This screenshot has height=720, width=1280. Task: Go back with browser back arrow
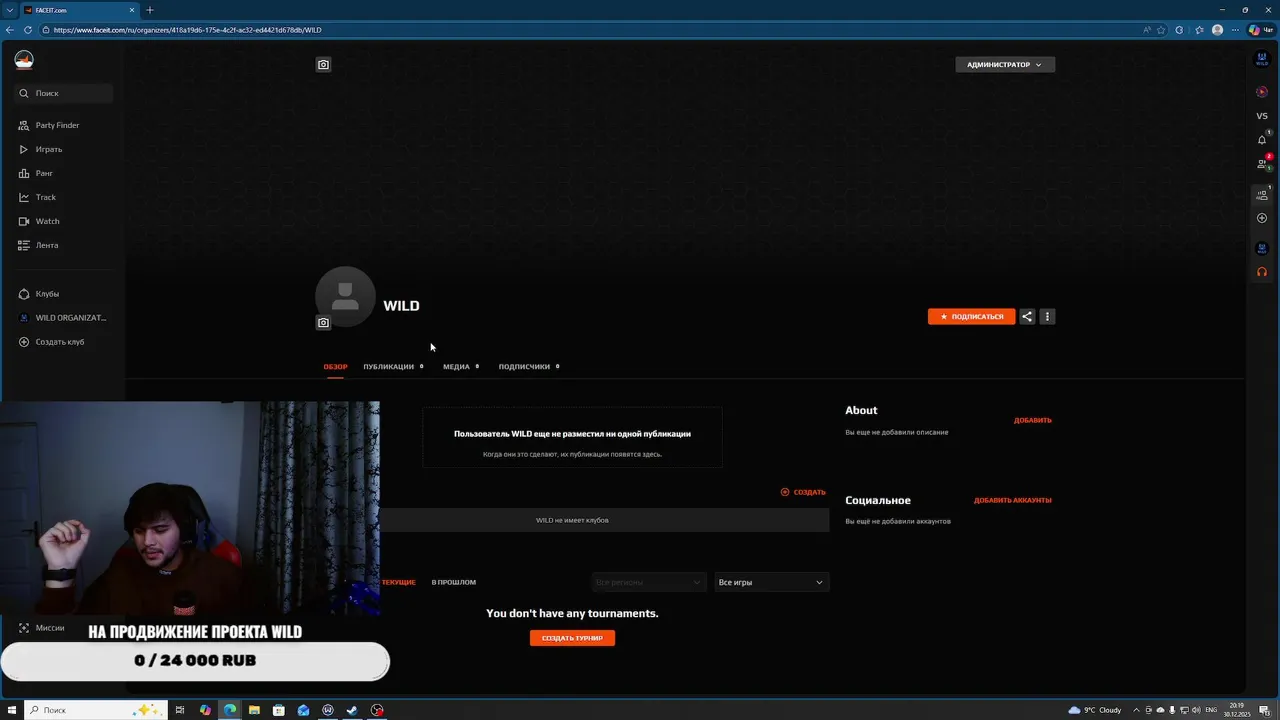(x=10, y=30)
